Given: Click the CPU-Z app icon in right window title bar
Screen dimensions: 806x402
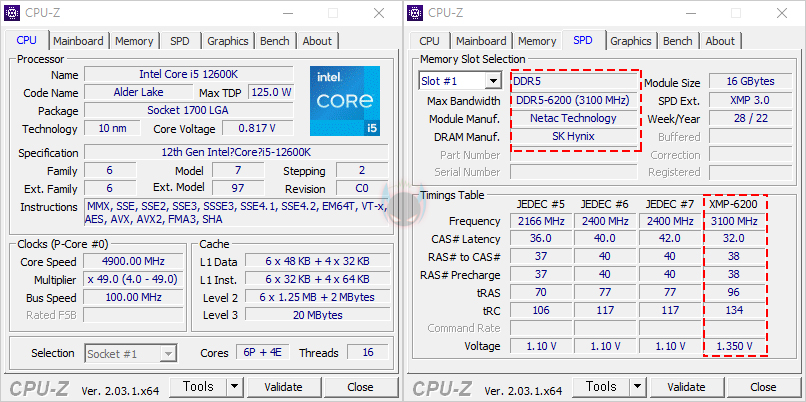Looking at the screenshot, I should [415, 13].
